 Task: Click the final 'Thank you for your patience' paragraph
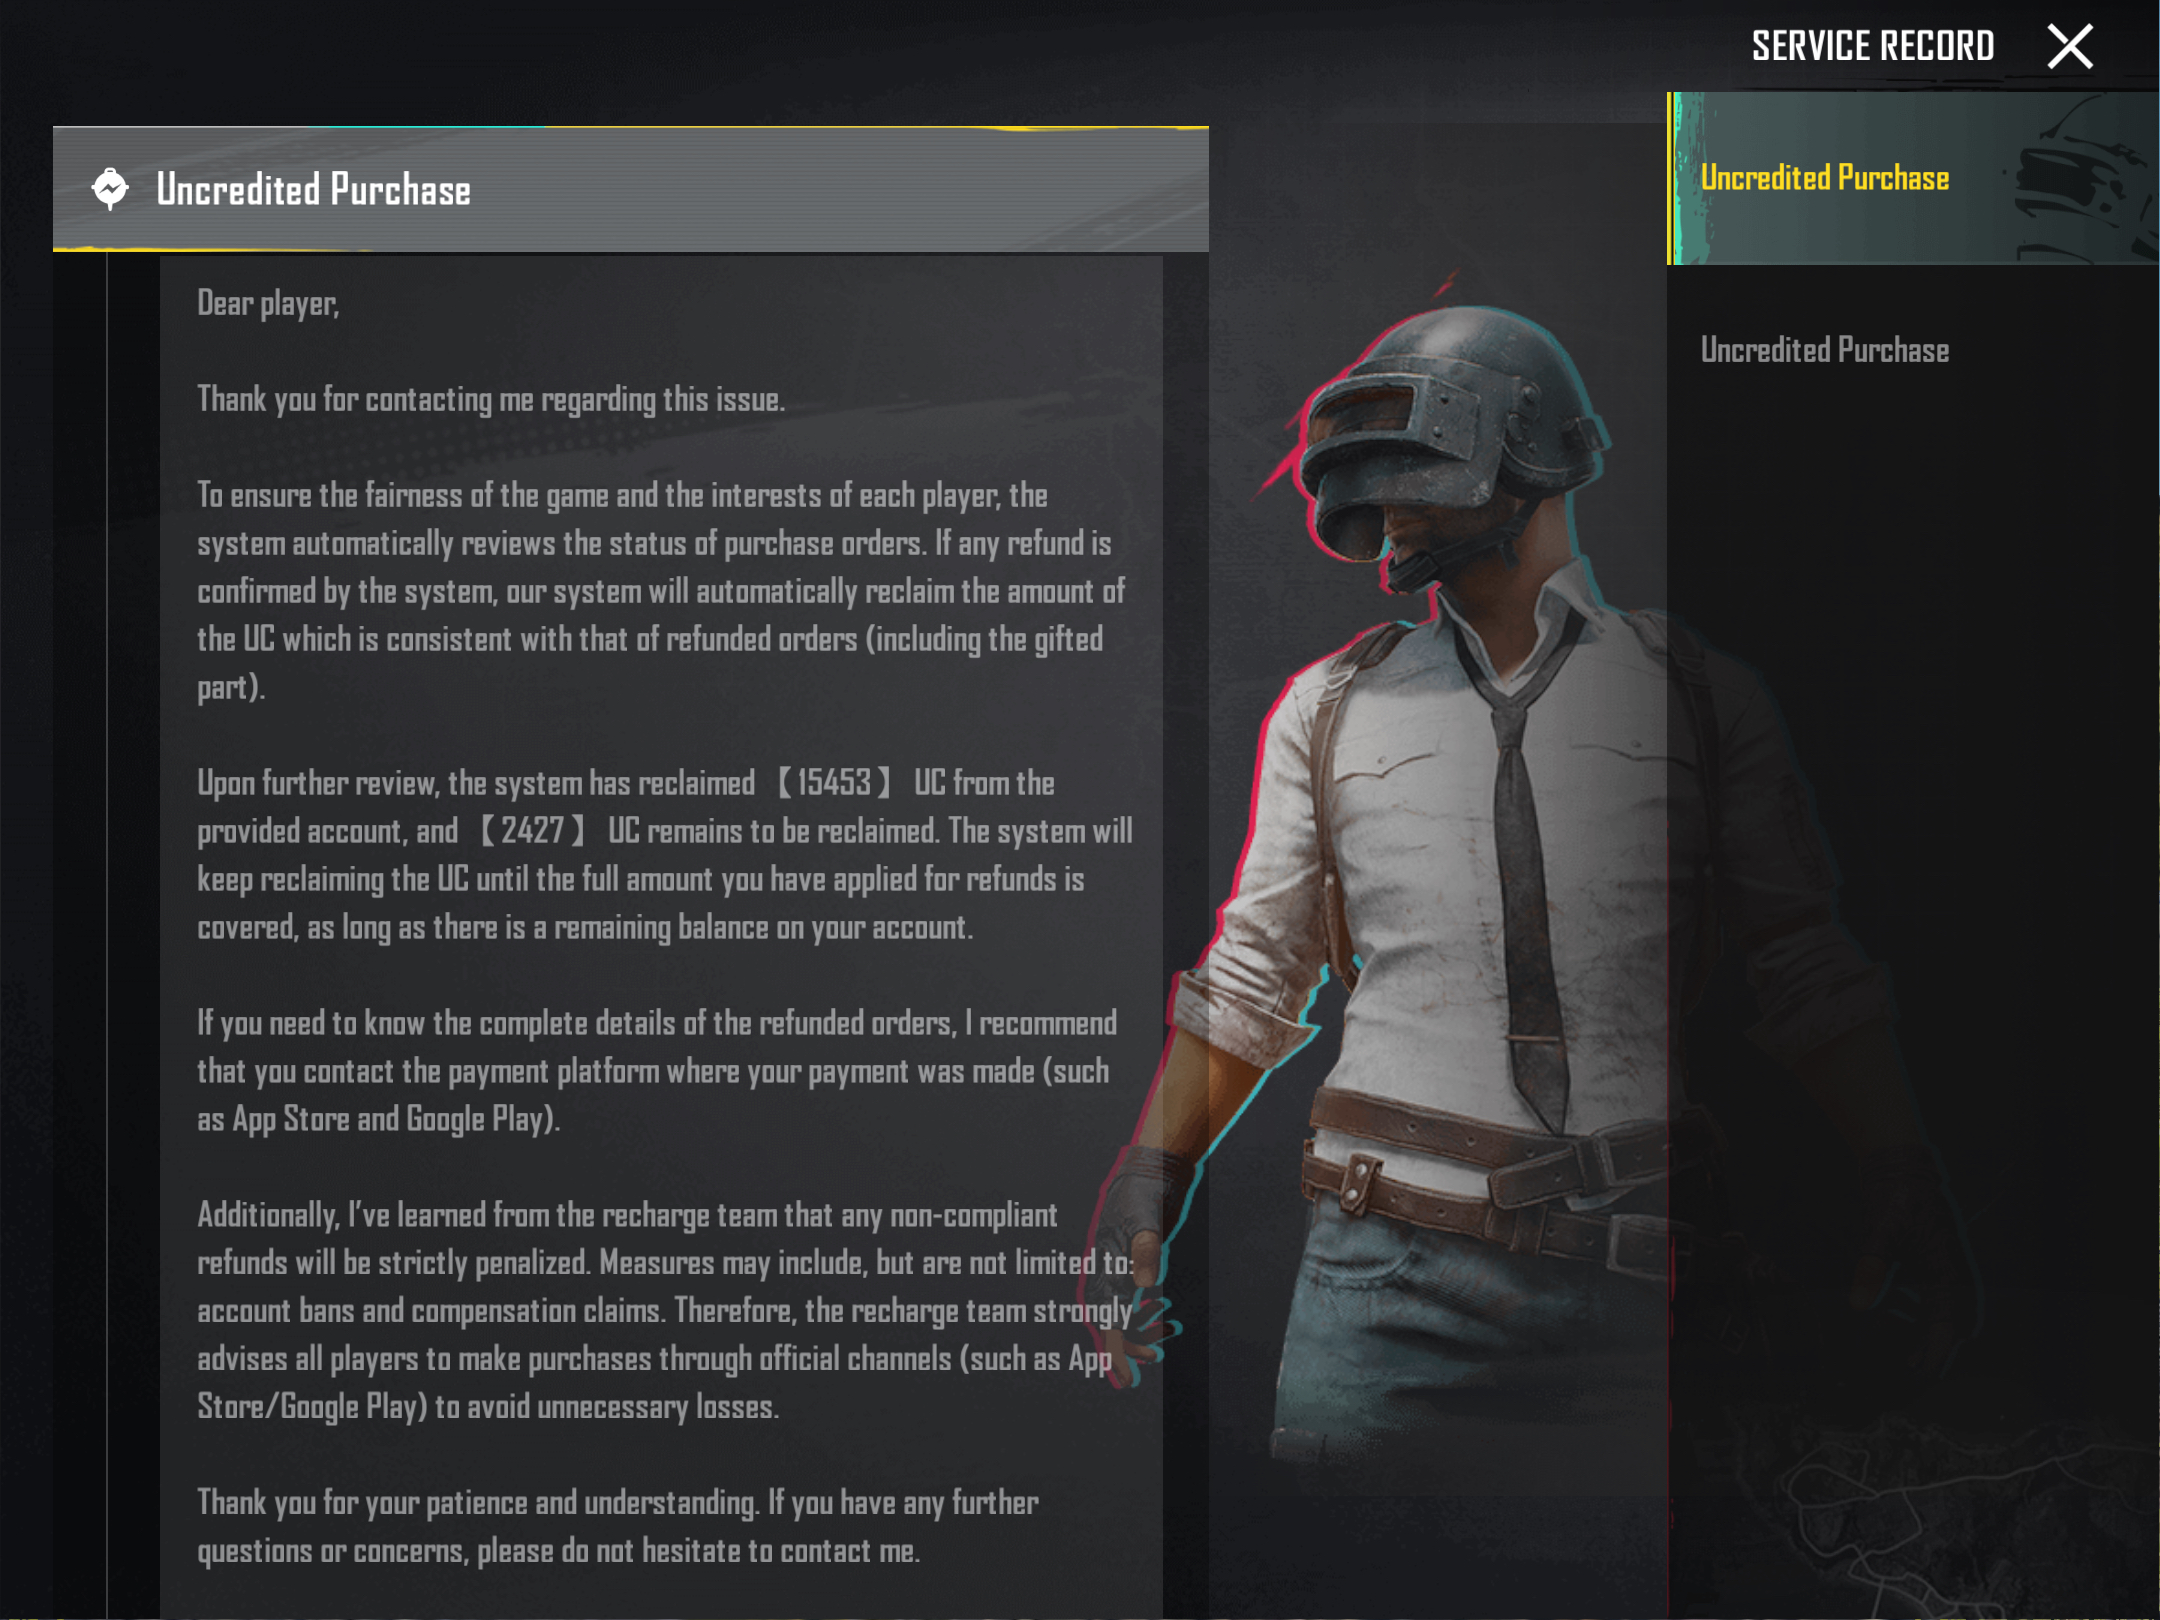pyautogui.click(x=618, y=1526)
